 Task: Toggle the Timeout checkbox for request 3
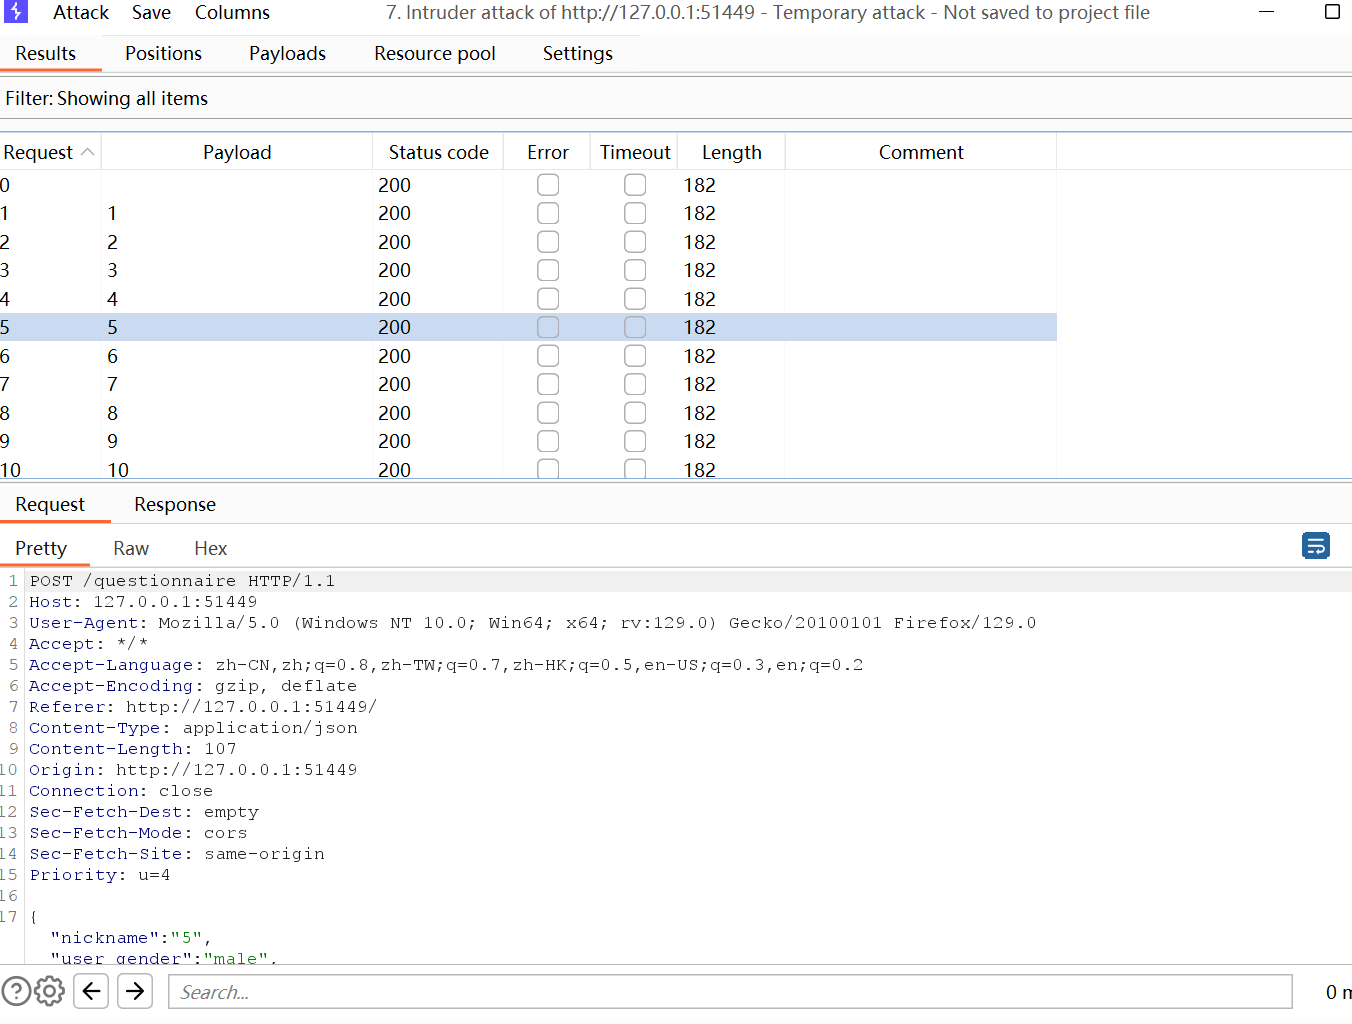635,270
